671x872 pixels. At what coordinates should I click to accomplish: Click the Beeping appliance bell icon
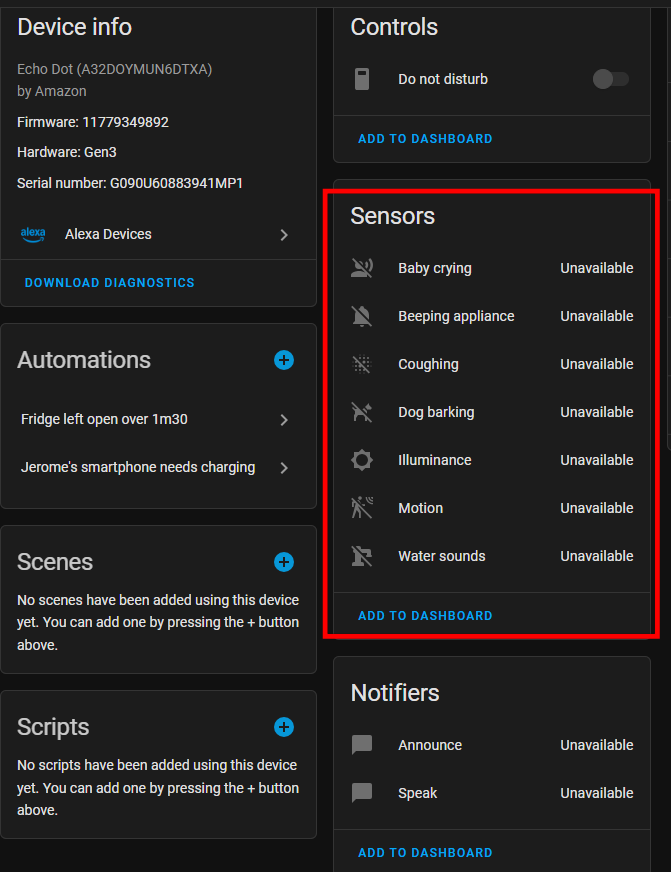point(362,316)
